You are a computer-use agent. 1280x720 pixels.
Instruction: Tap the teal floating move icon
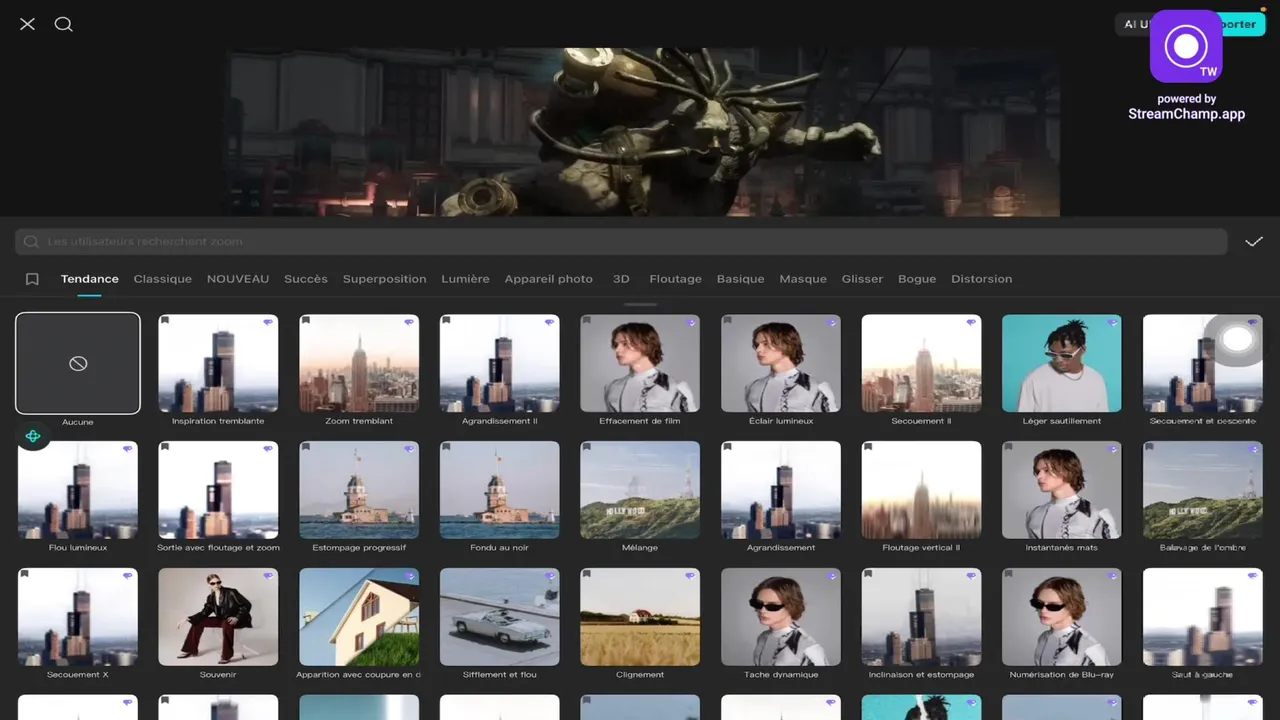point(33,436)
